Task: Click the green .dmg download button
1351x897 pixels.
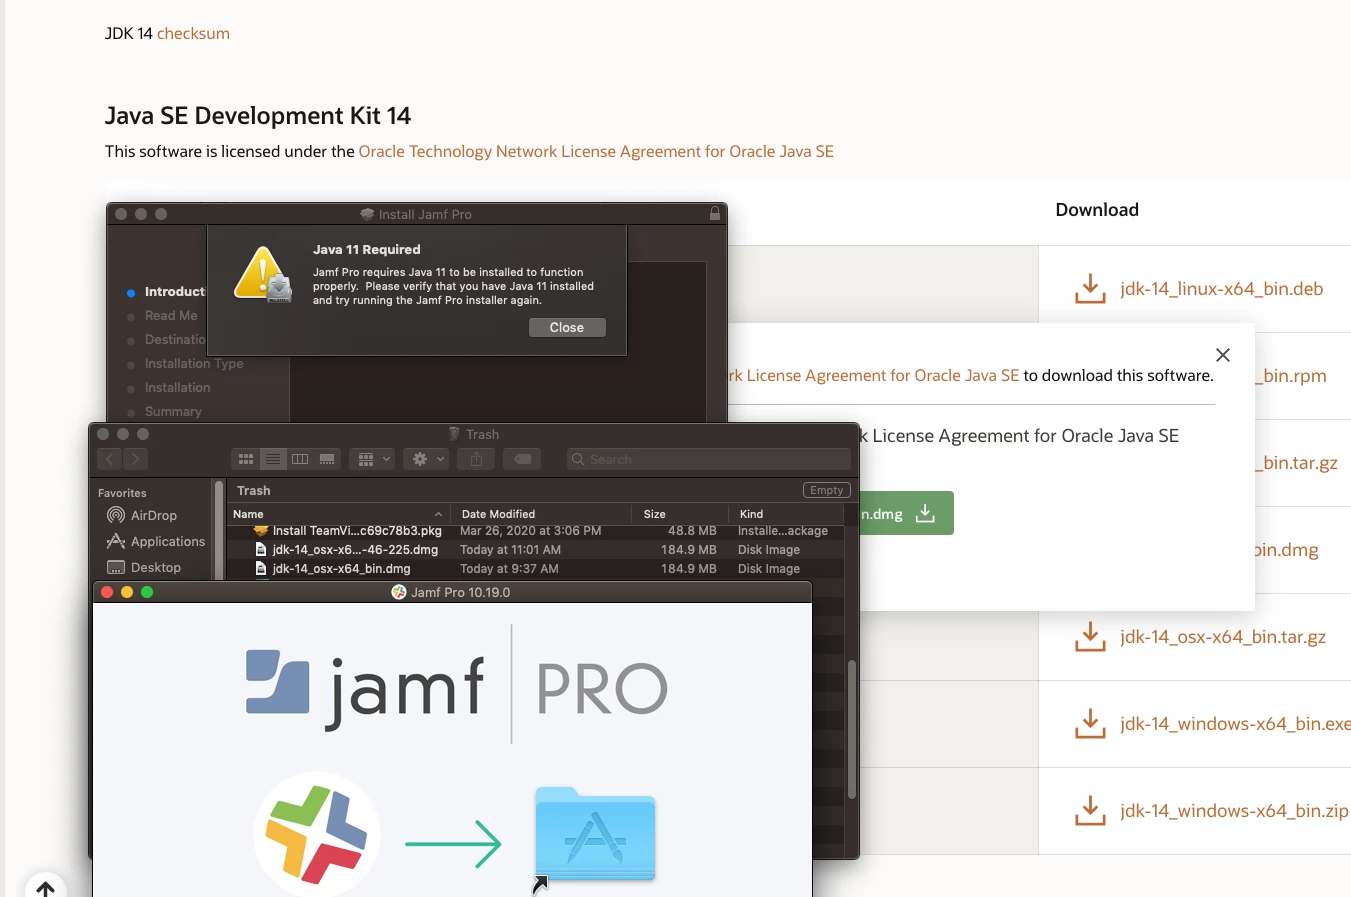Action: 906,513
